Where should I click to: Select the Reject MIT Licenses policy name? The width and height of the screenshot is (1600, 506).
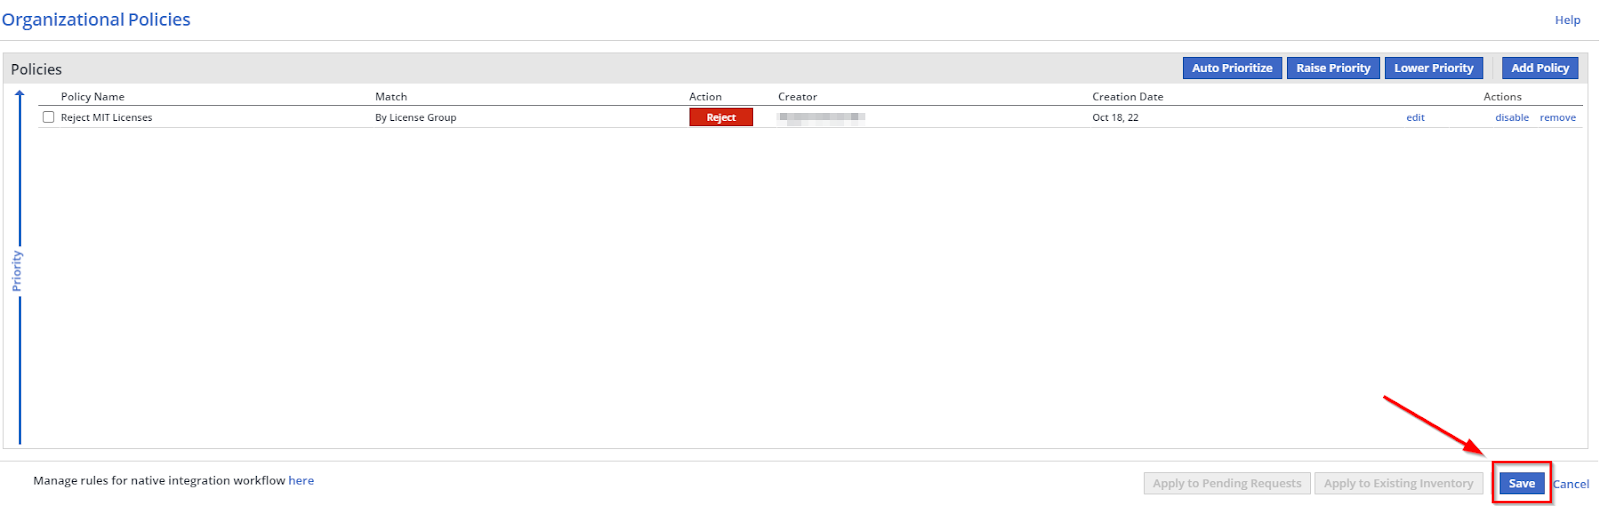point(106,118)
